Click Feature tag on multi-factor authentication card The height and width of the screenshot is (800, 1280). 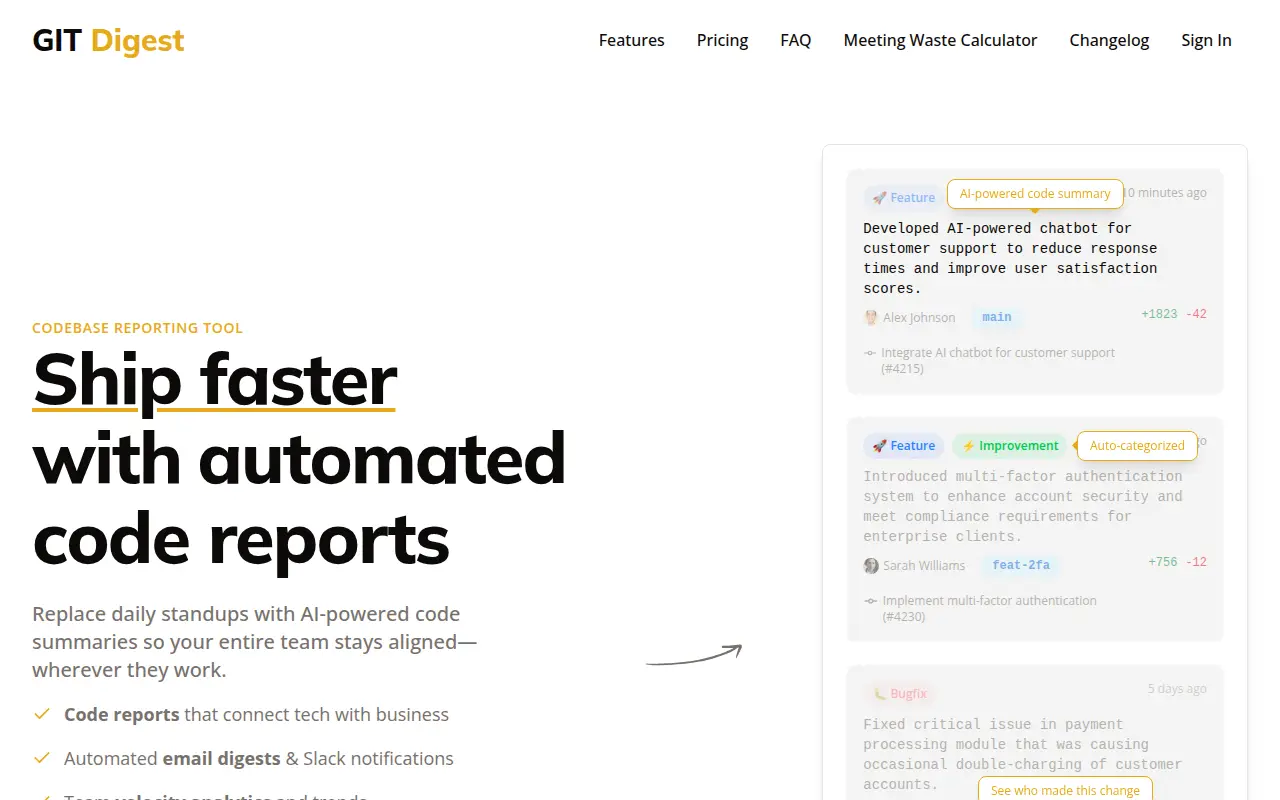pyautogui.click(x=904, y=446)
